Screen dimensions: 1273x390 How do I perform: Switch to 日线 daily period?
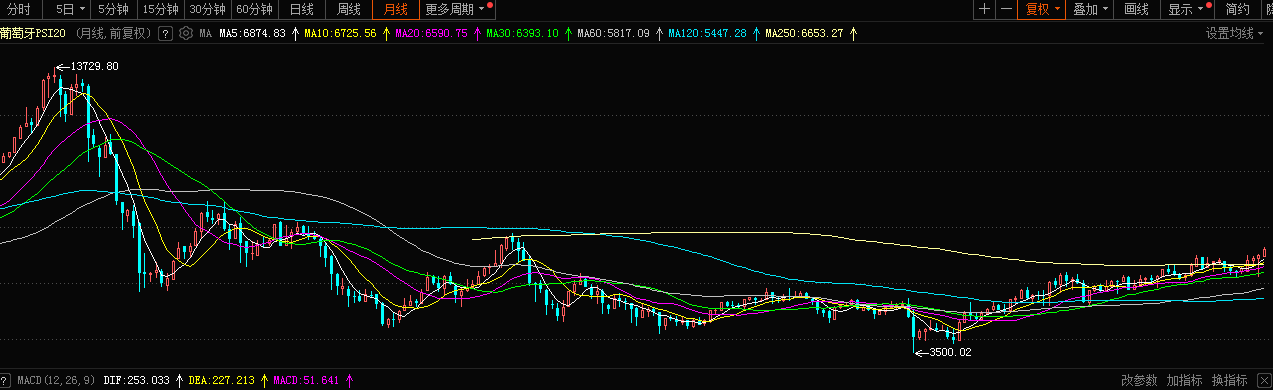coord(301,10)
